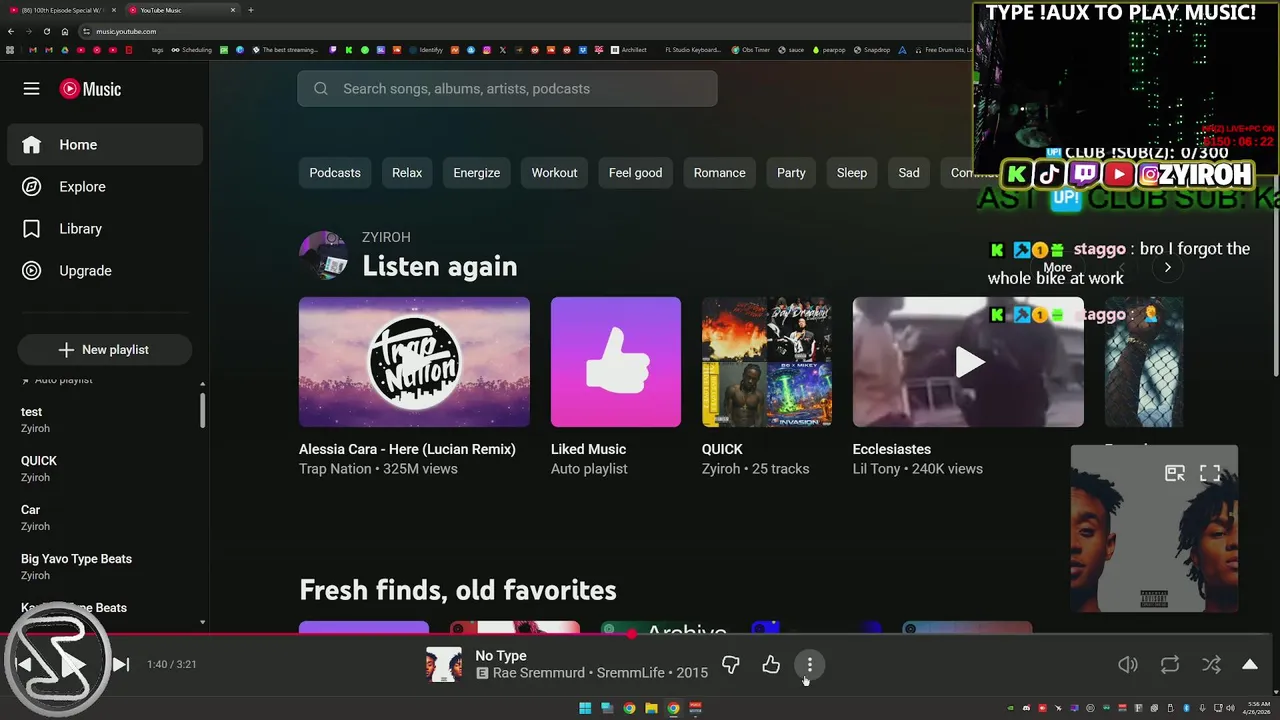
Task: Click the taskbar clock
Action: point(1257,708)
